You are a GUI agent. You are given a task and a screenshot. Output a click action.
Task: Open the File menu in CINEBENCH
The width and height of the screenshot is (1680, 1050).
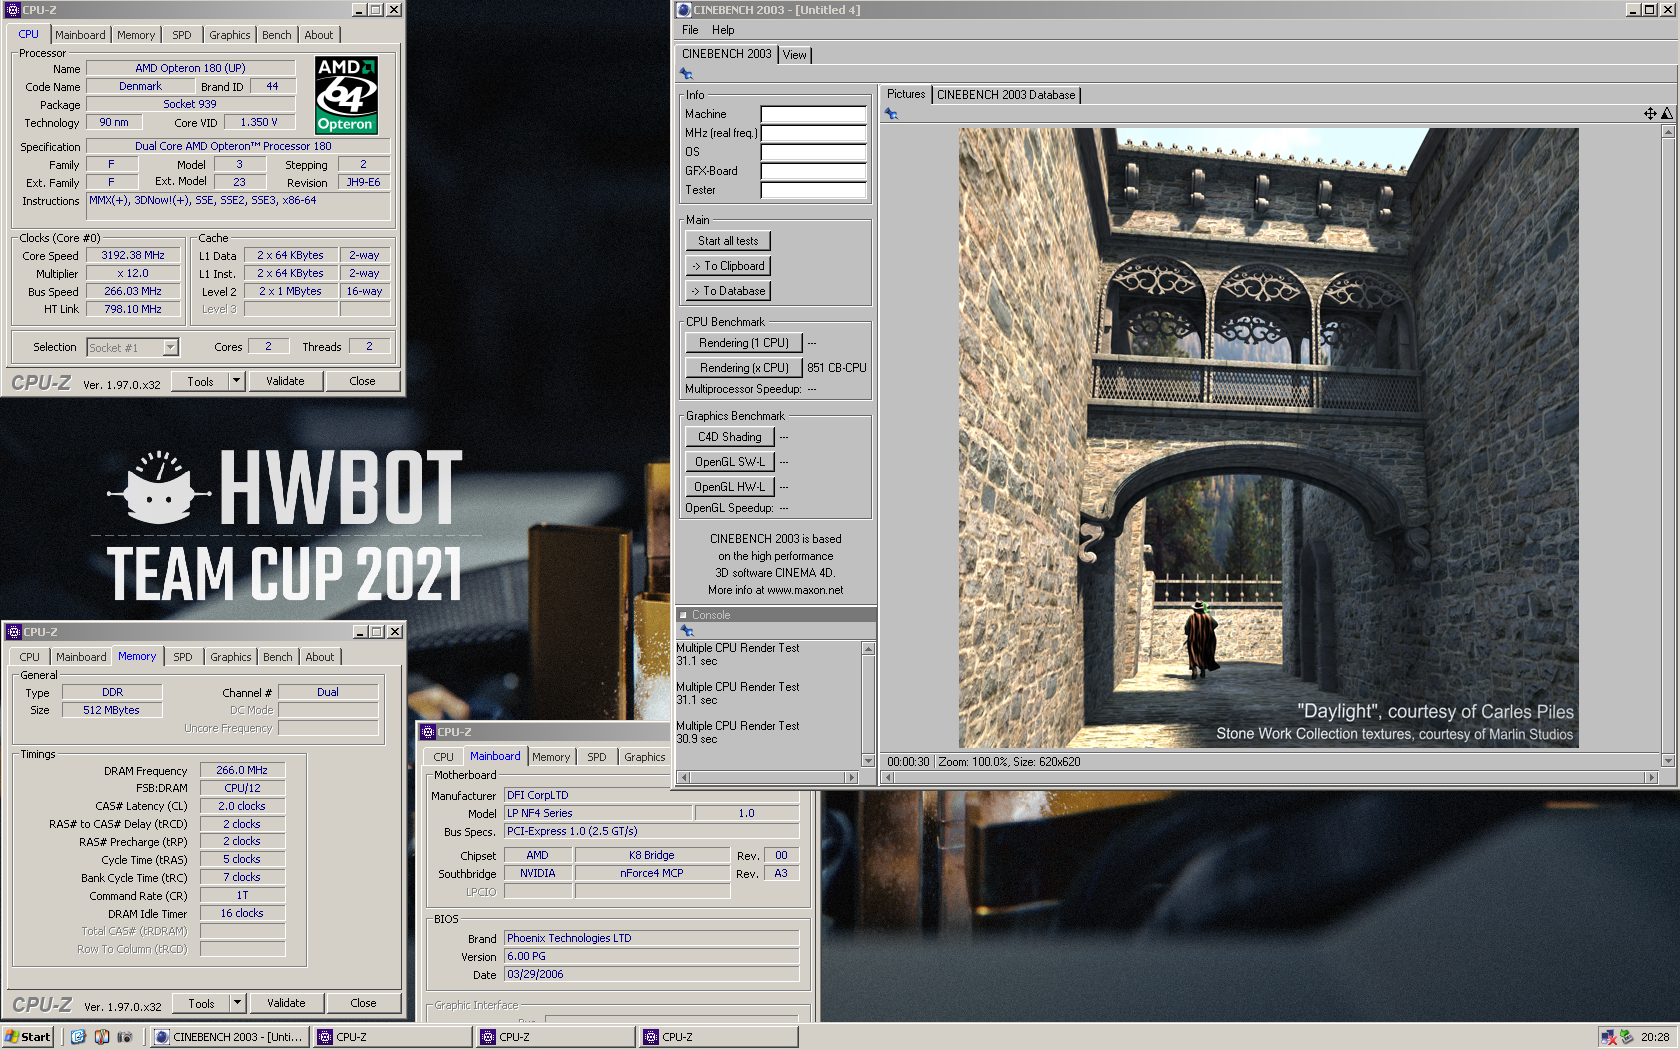point(690,30)
